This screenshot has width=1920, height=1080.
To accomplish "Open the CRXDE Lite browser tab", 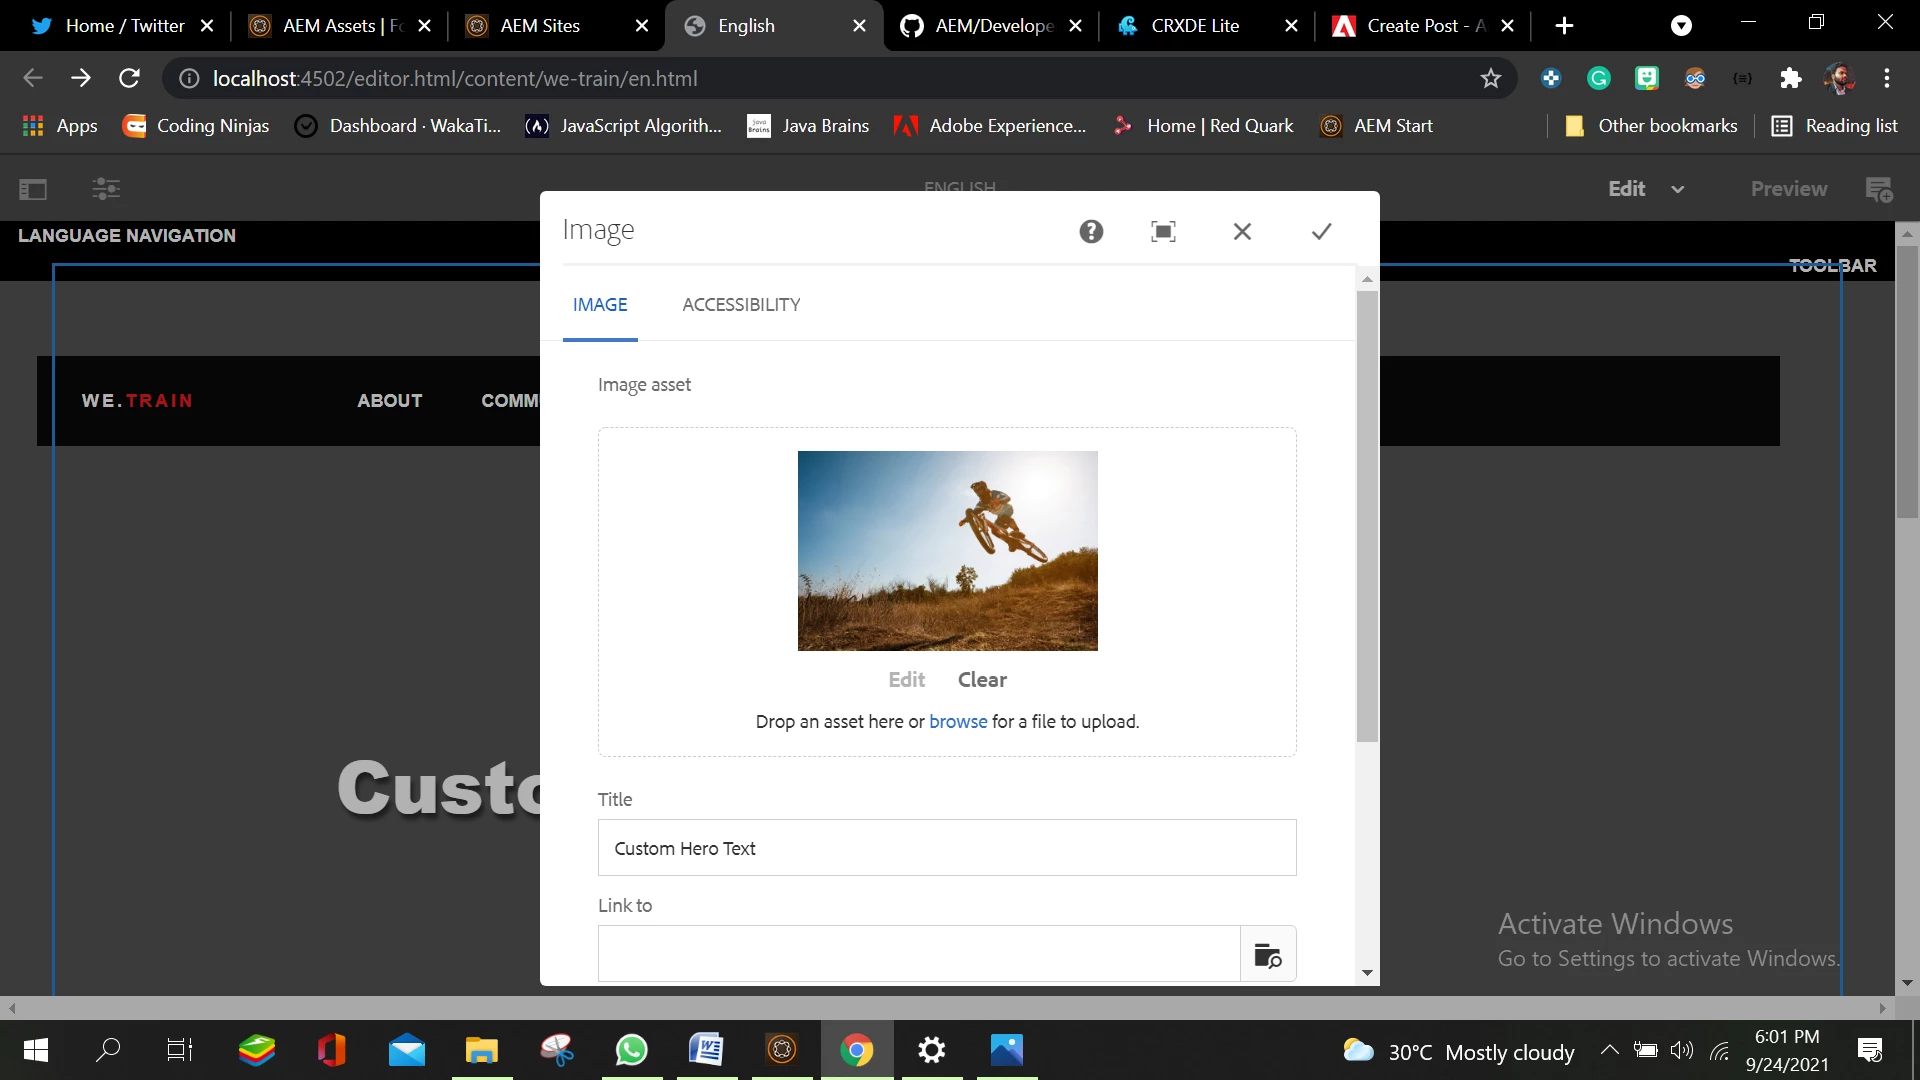I will click(1194, 26).
